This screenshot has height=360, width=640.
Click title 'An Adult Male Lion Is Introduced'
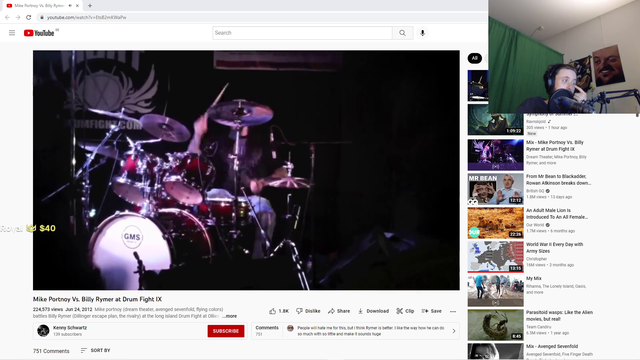[557, 214]
